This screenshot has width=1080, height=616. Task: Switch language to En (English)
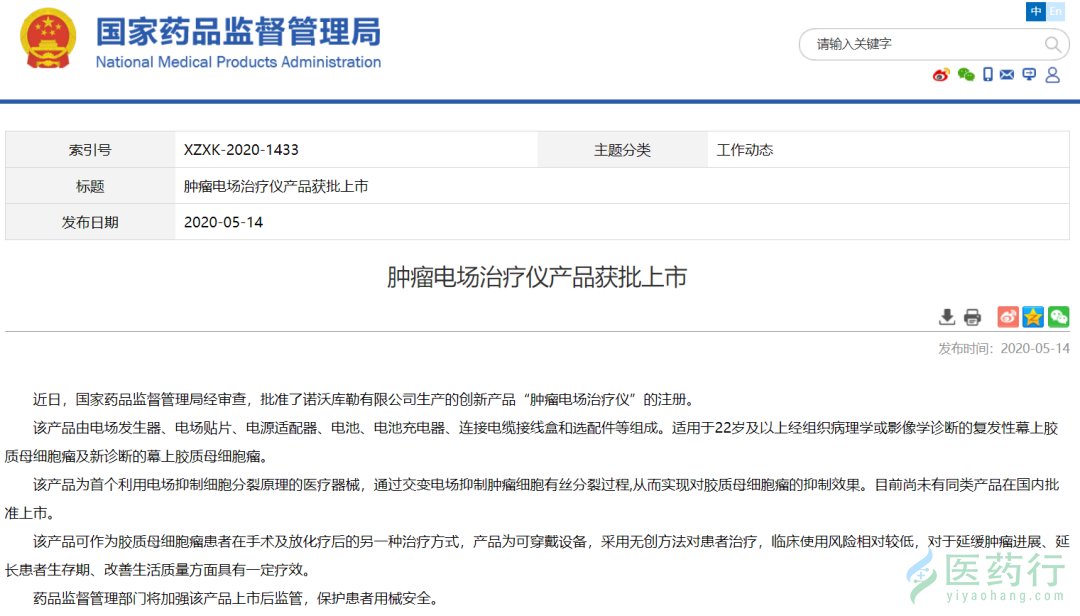point(1056,11)
